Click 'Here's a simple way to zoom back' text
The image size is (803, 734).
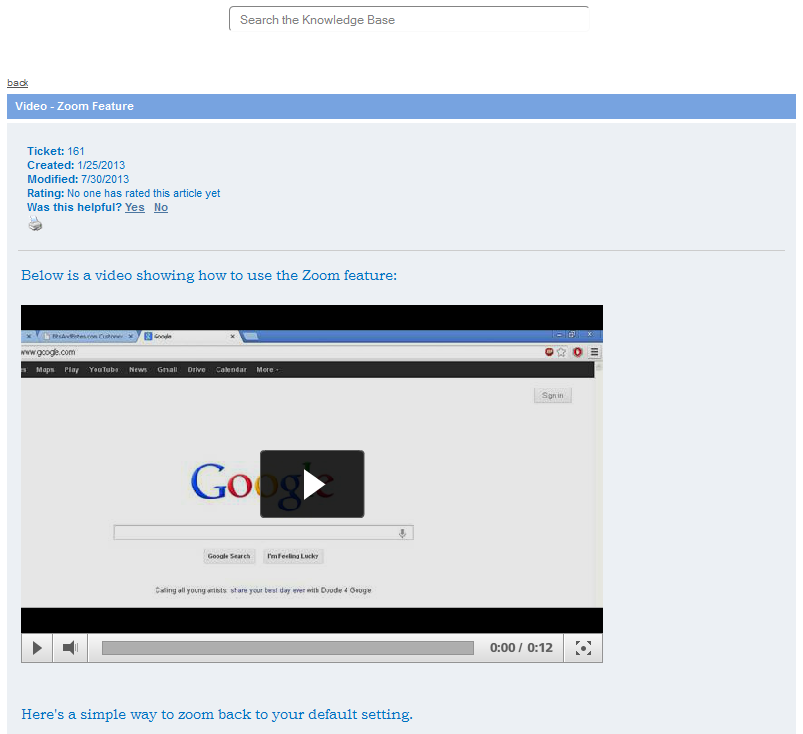217,715
